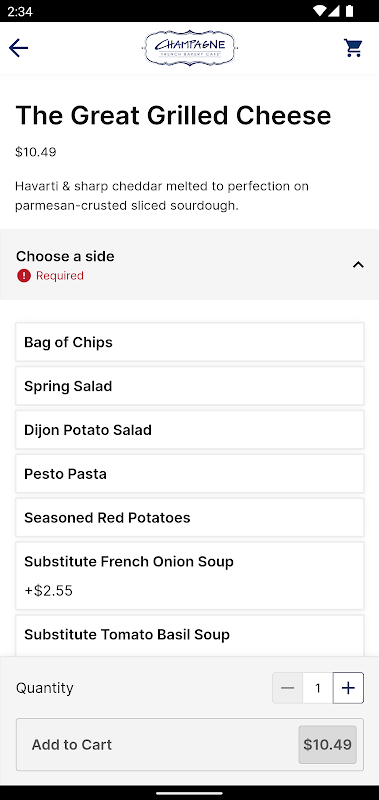Image resolution: width=379 pixels, height=800 pixels.
Task: Increase quantity with the plus icon
Action: (348, 688)
